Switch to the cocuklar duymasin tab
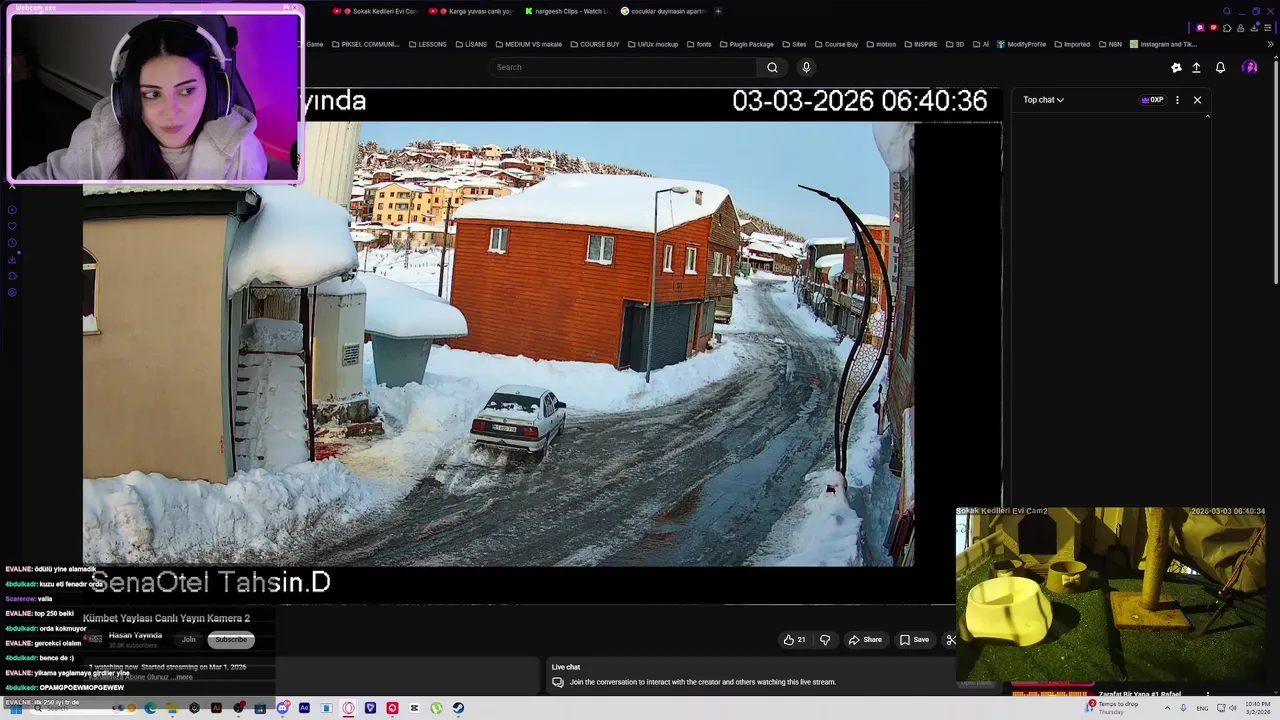This screenshot has height=720, width=1280. pos(662,11)
